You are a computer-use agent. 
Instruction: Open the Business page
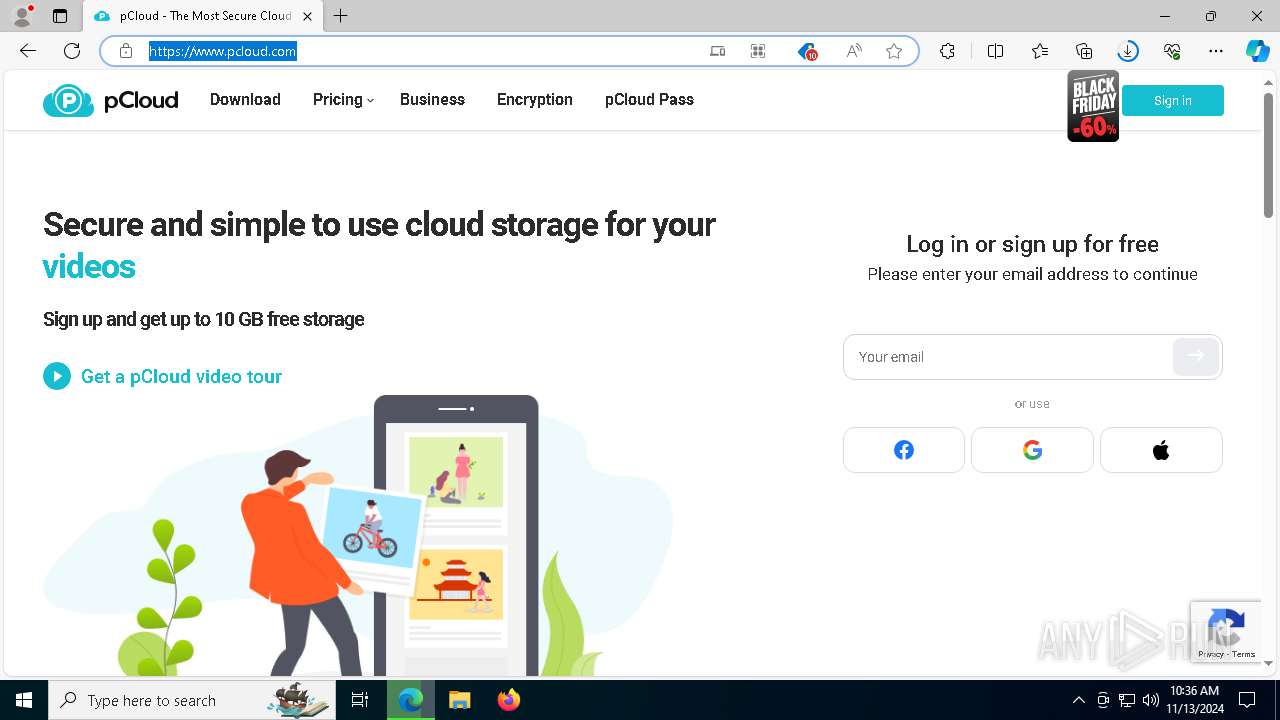click(432, 99)
